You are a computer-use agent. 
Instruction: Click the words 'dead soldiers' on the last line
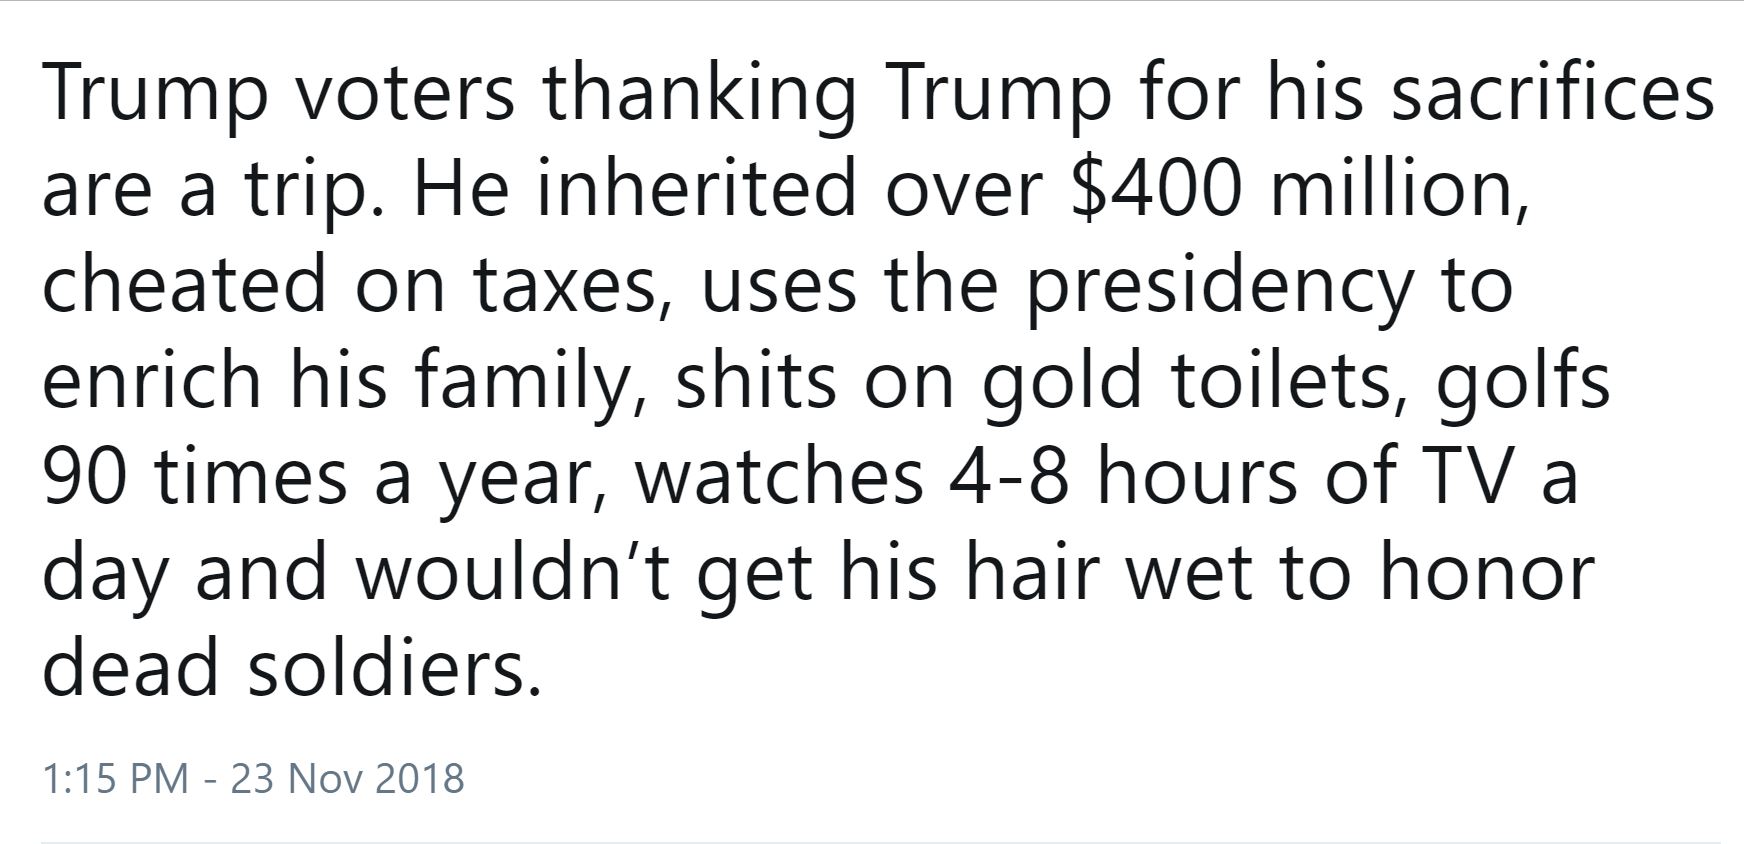coord(291,667)
